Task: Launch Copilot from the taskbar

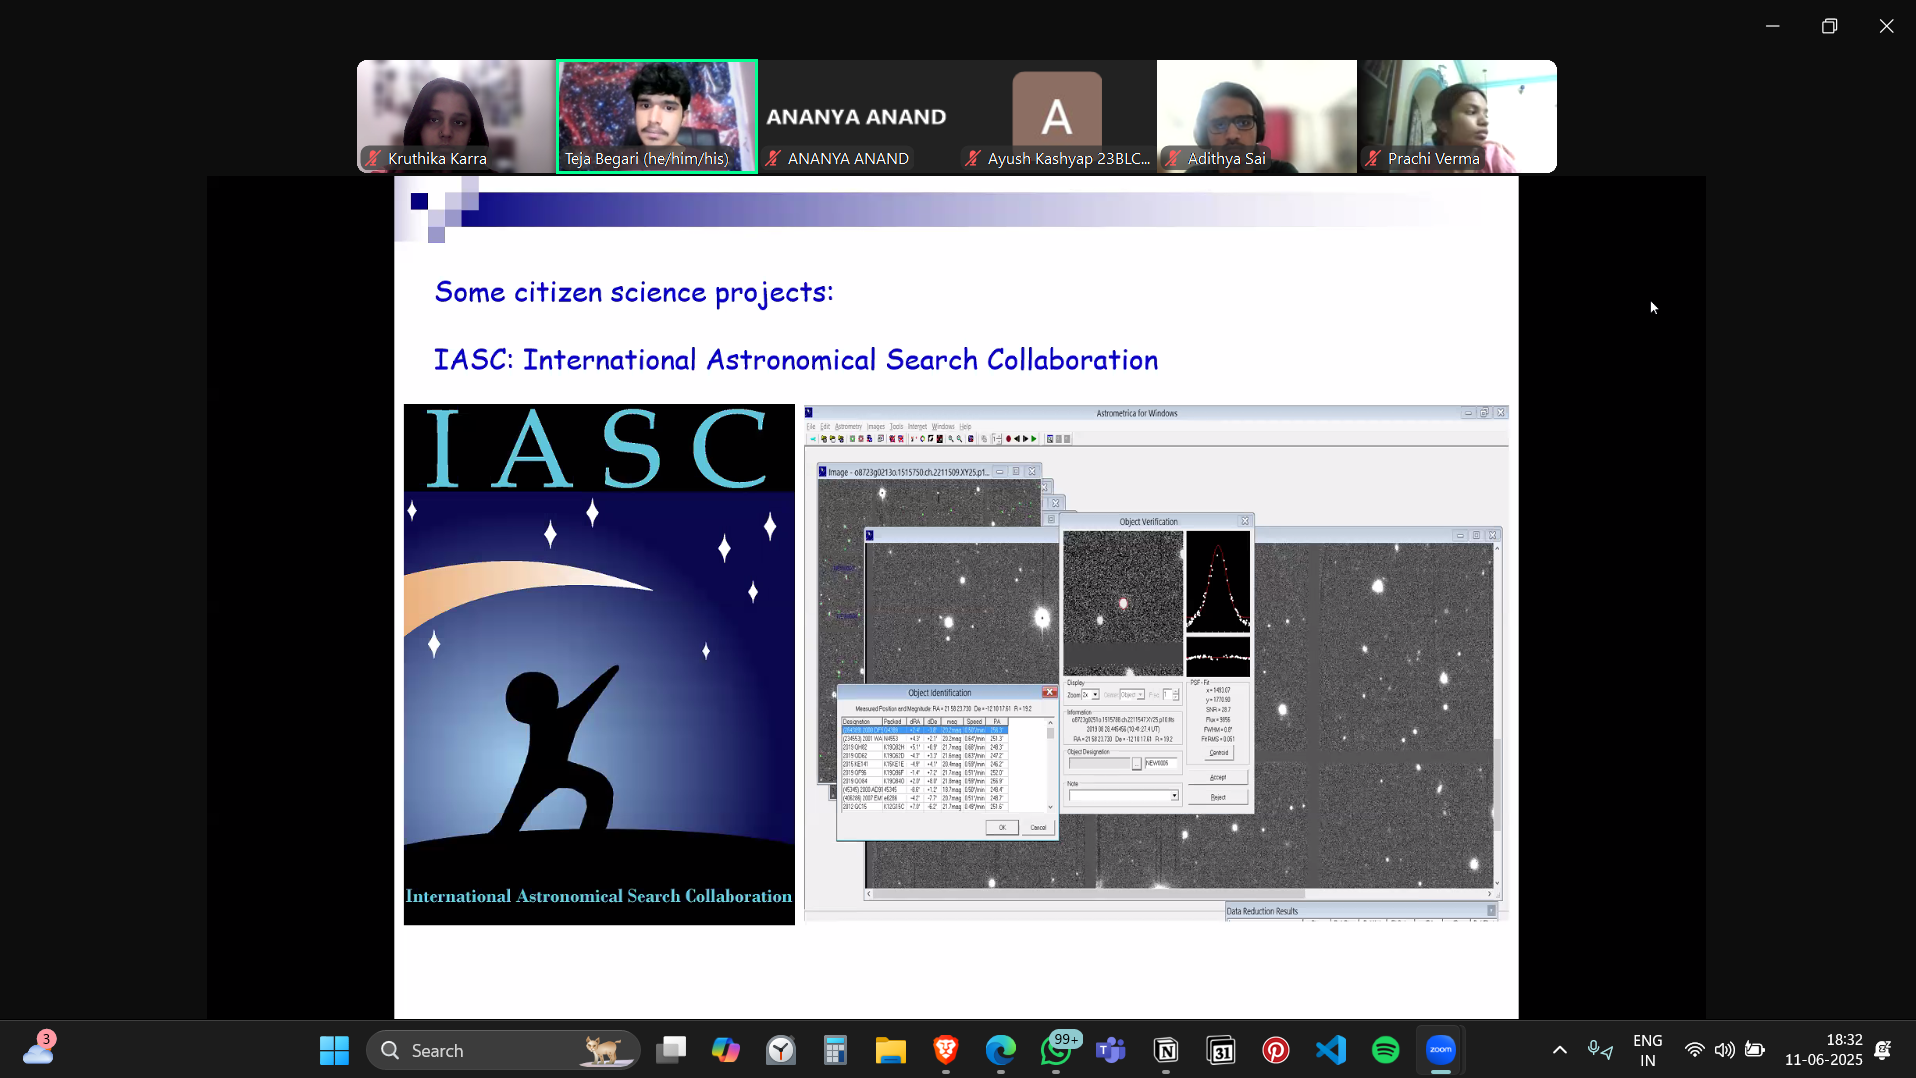Action: pos(726,1050)
